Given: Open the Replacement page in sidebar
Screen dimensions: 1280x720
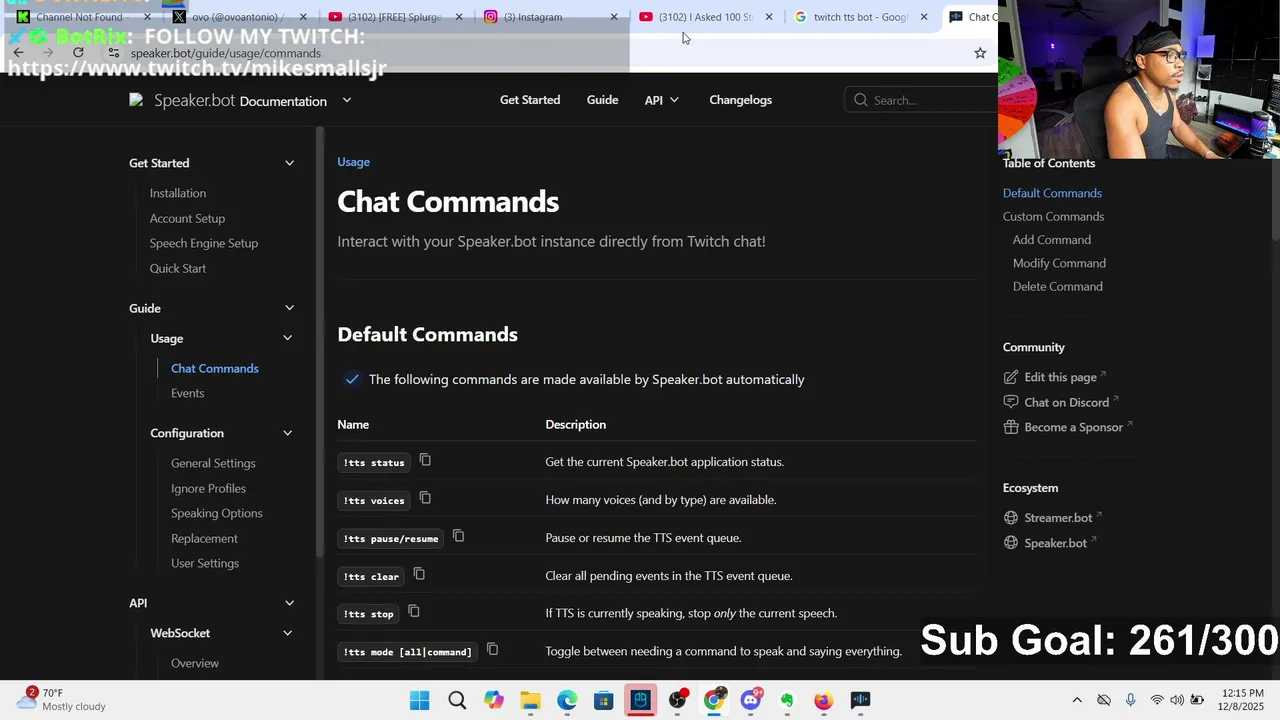Looking at the screenshot, I should [x=204, y=538].
